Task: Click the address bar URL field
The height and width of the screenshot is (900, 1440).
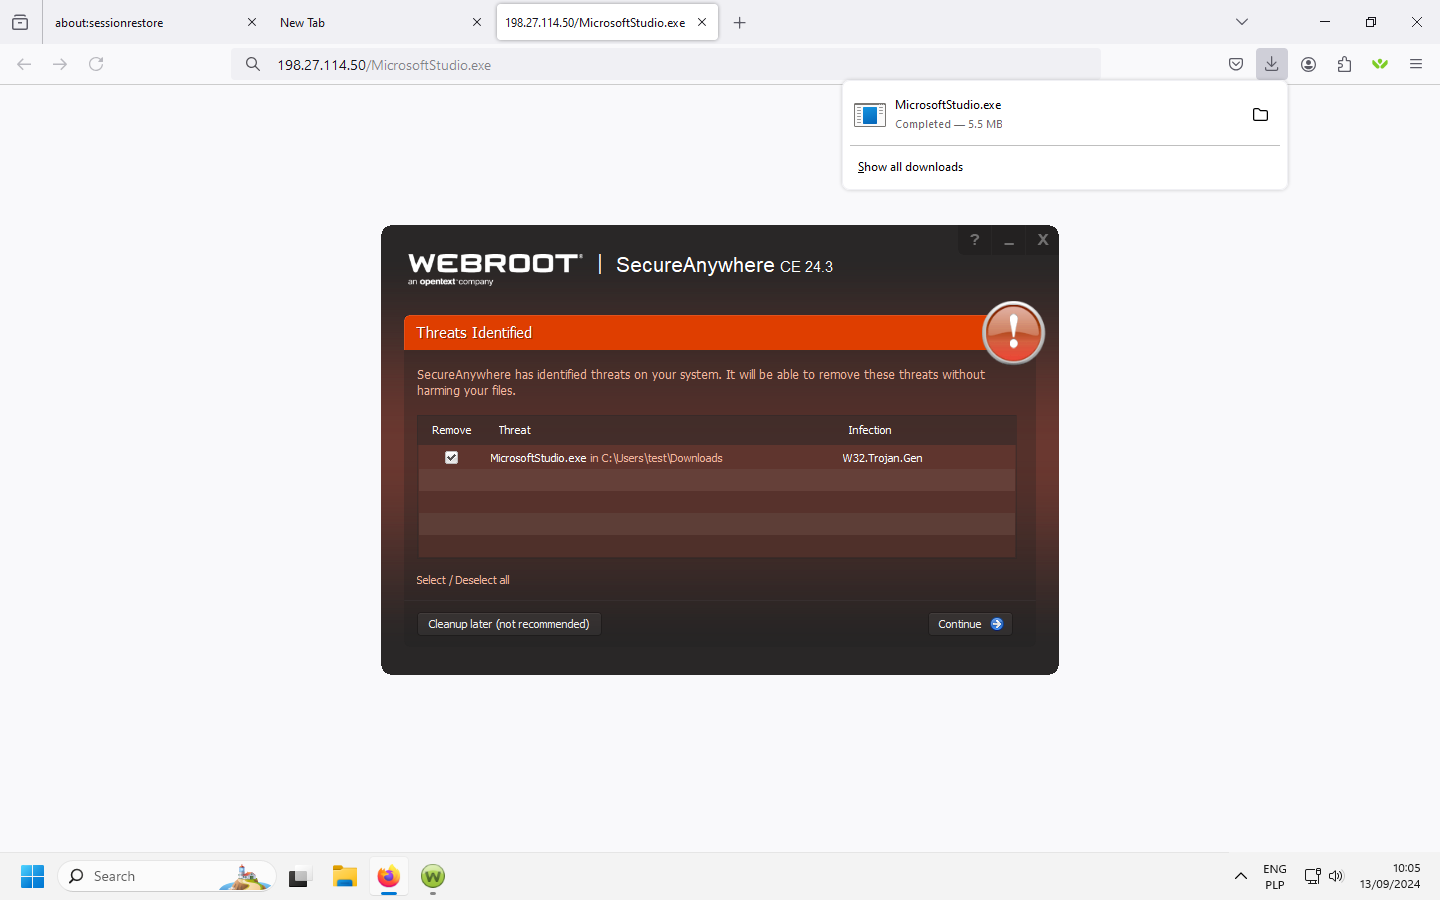Action: coord(666,64)
